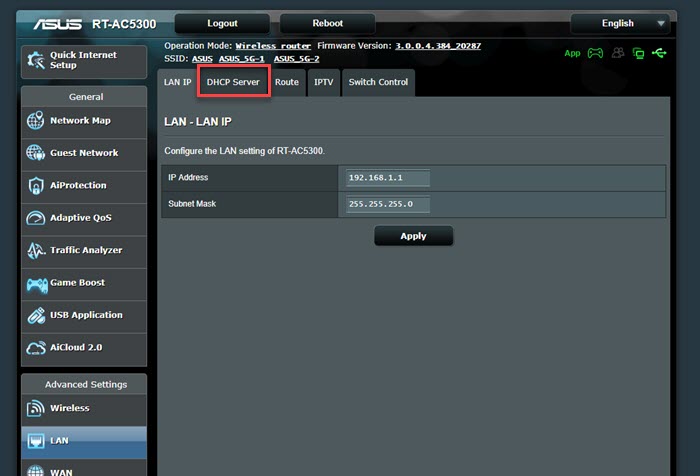Click the Adaptive QoS gauge icon
The width and height of the screenshot is (700, 476).
pos(36,218)
